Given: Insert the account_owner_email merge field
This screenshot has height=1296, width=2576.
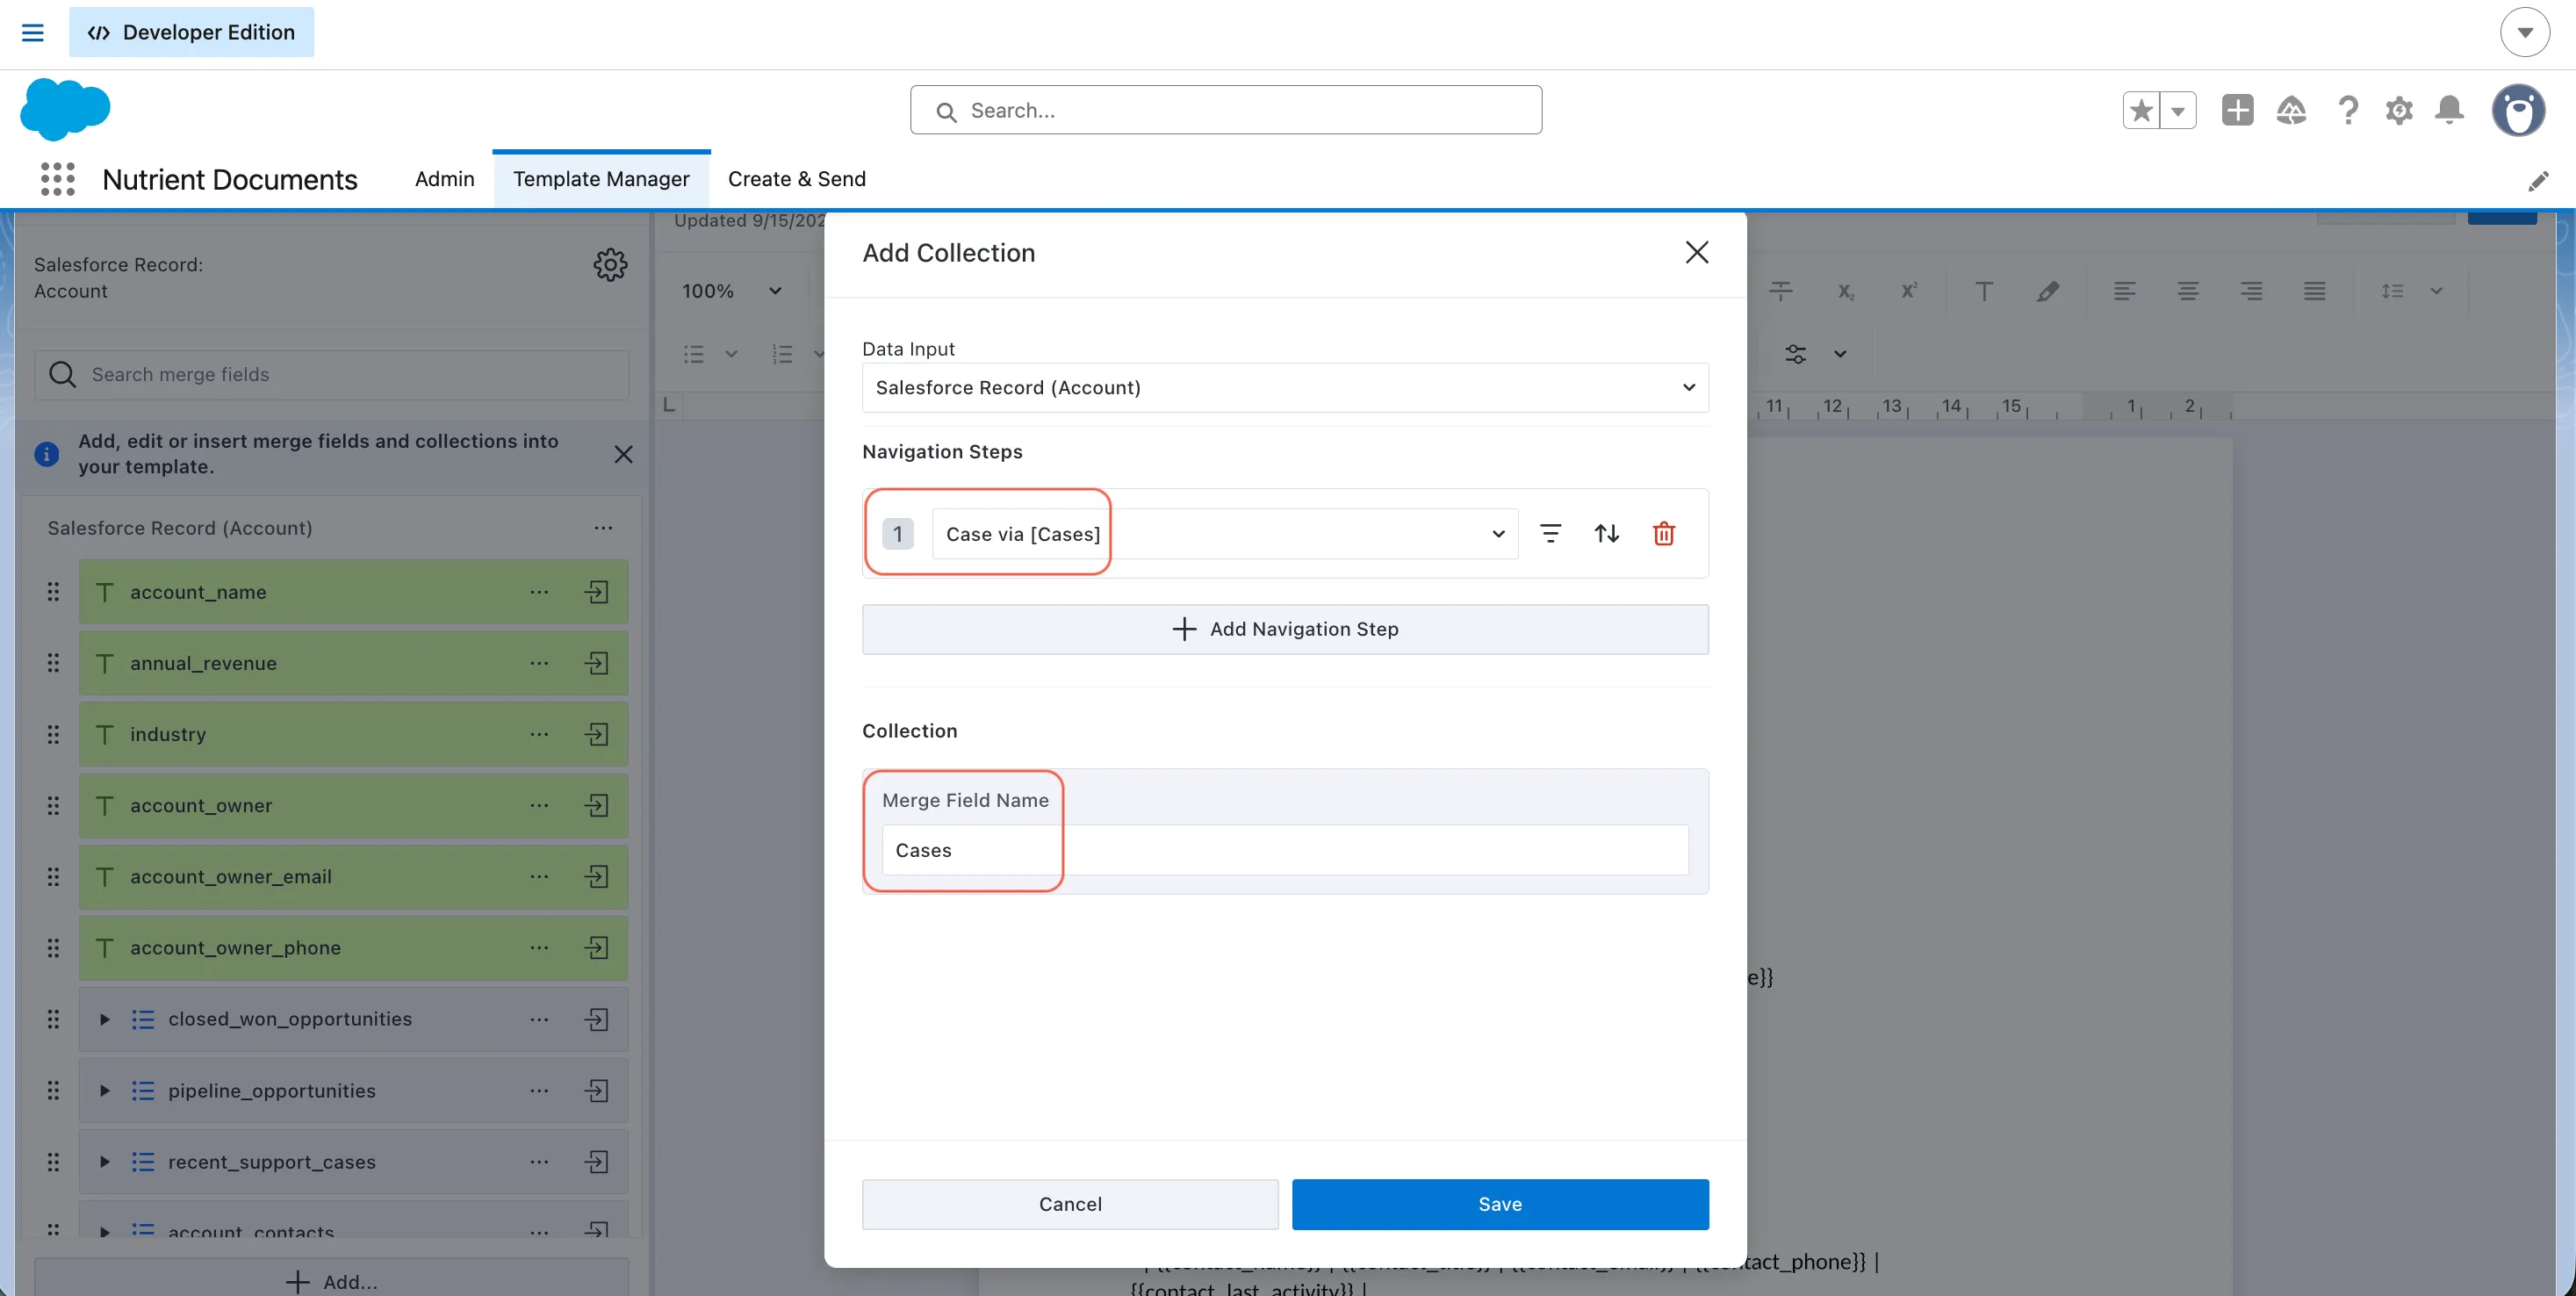Looking at the screenshot, I should pos(597,876).
